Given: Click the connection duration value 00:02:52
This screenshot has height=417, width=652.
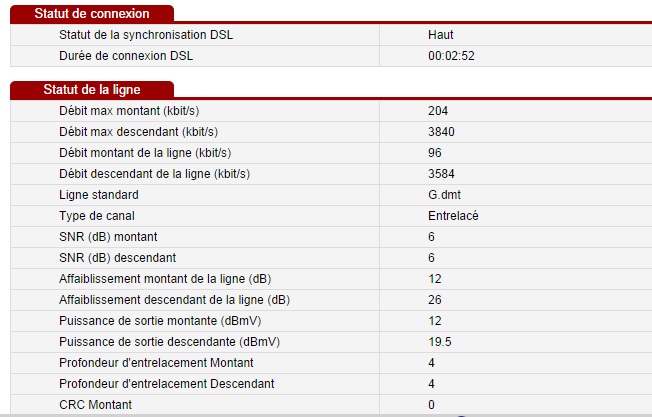Looking at the screenshot, I should (451, 56).
